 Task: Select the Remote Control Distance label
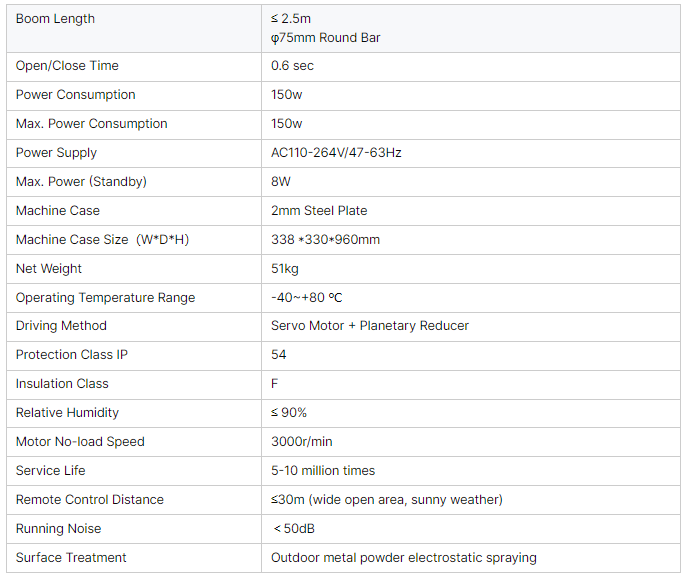point(90,499)
